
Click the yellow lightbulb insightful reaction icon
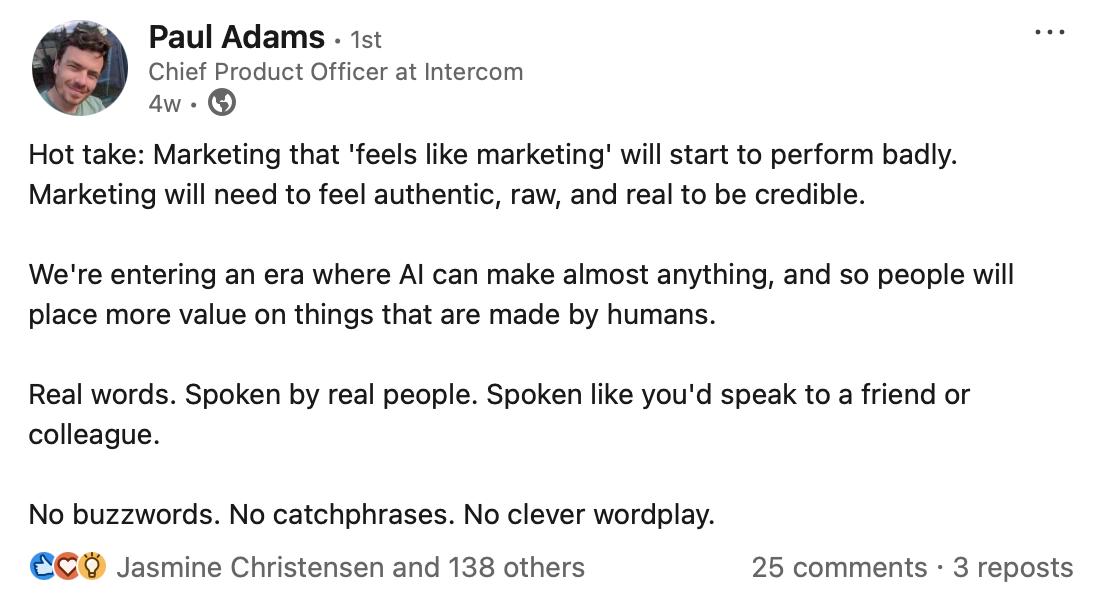point(92,567)
